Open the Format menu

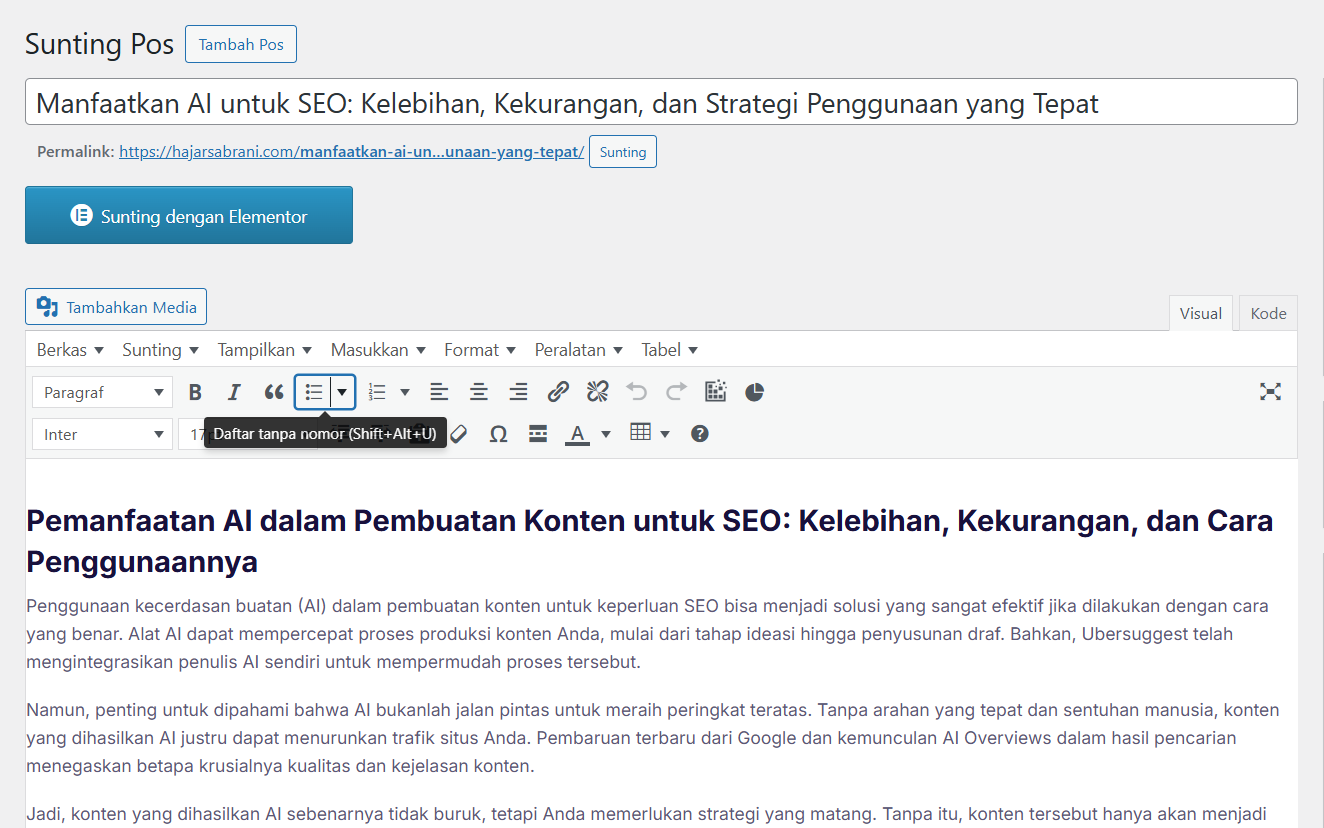pyautogui.click(x=479, y=350)
